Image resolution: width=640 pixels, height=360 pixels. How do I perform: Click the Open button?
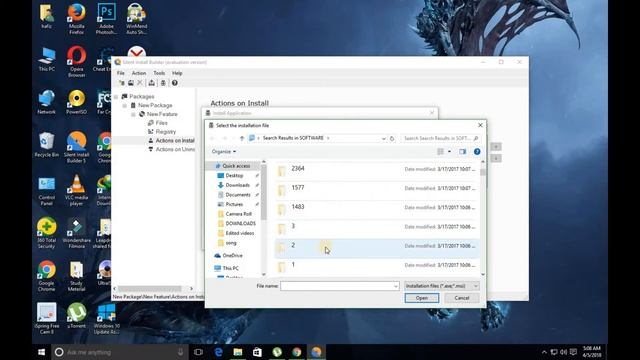coord(422,298)
